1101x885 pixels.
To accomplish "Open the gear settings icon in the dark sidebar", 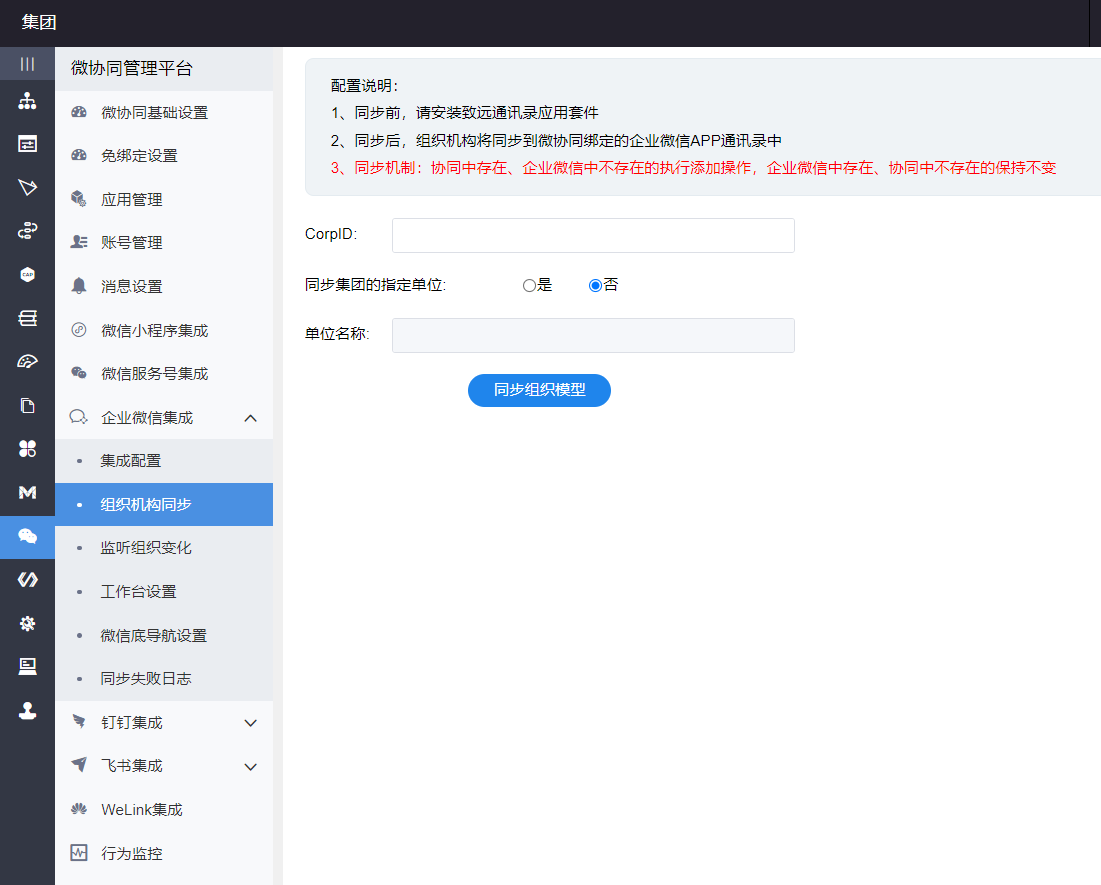I will (27, 623).
